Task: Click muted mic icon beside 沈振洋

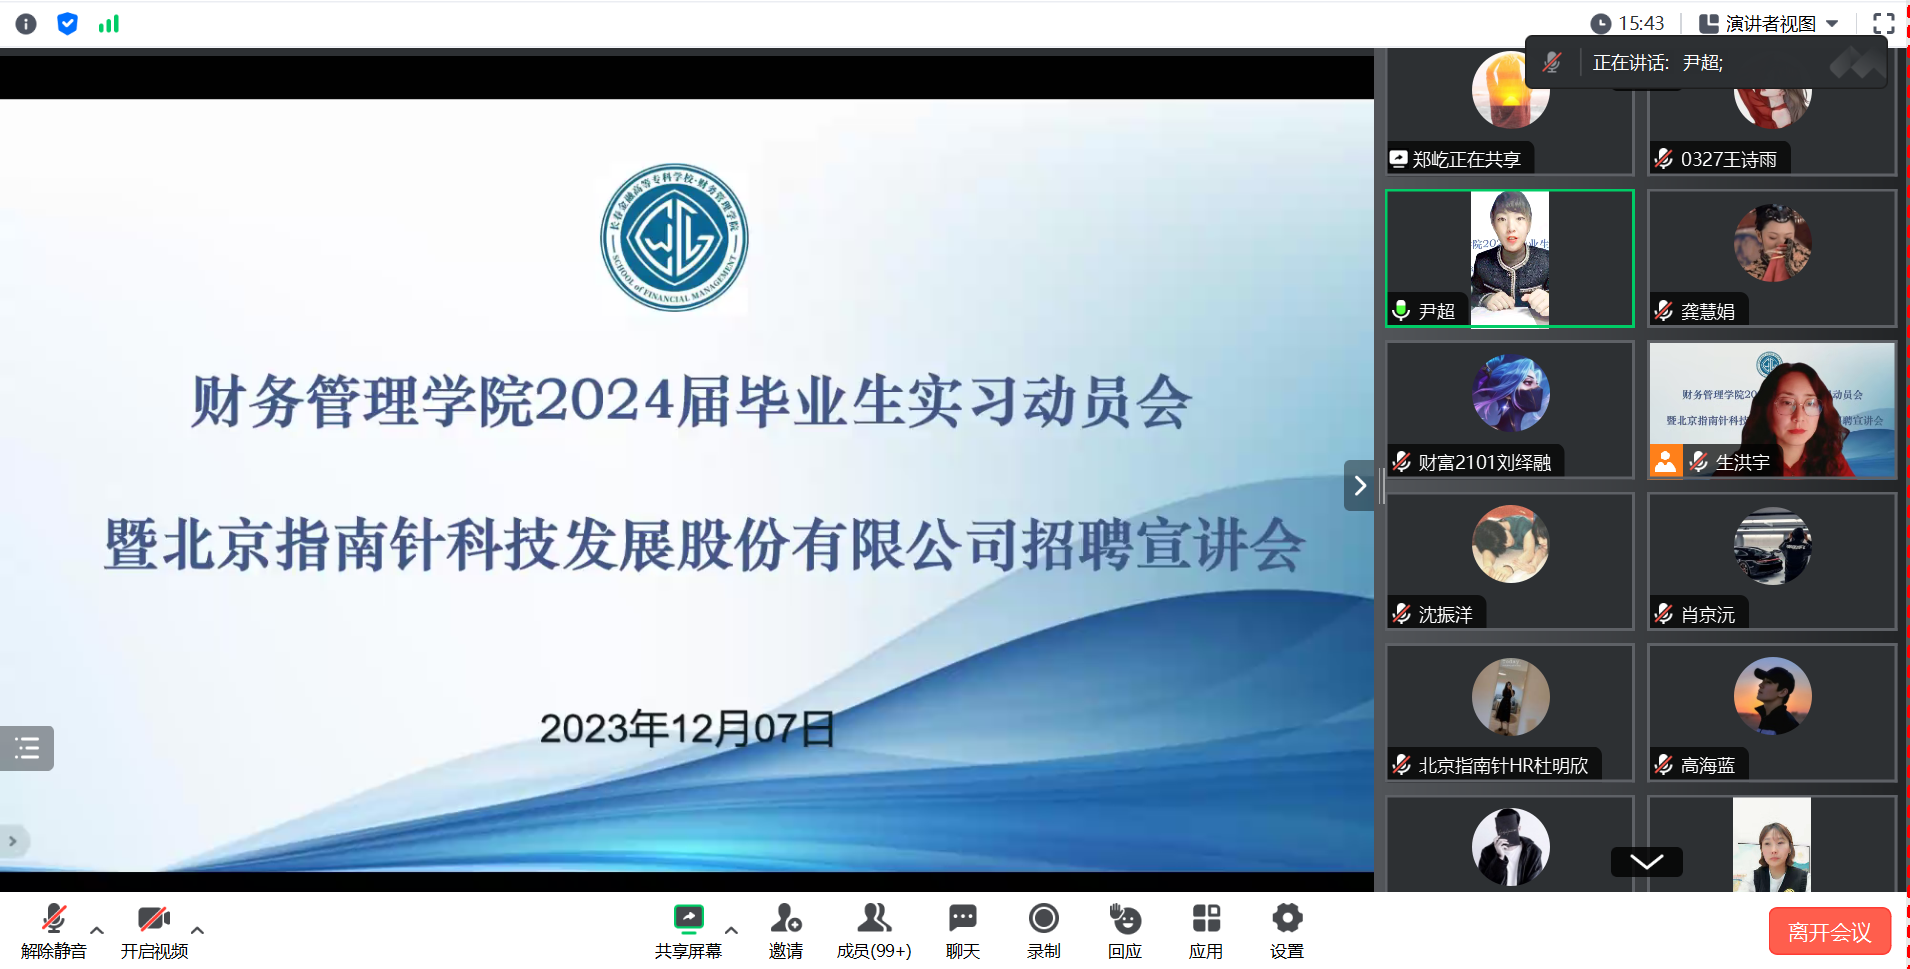Action: click(1401, 614)
